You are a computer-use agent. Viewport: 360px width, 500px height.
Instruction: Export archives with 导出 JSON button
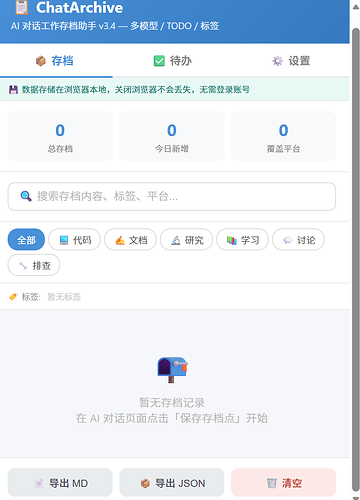pos(172,483)
